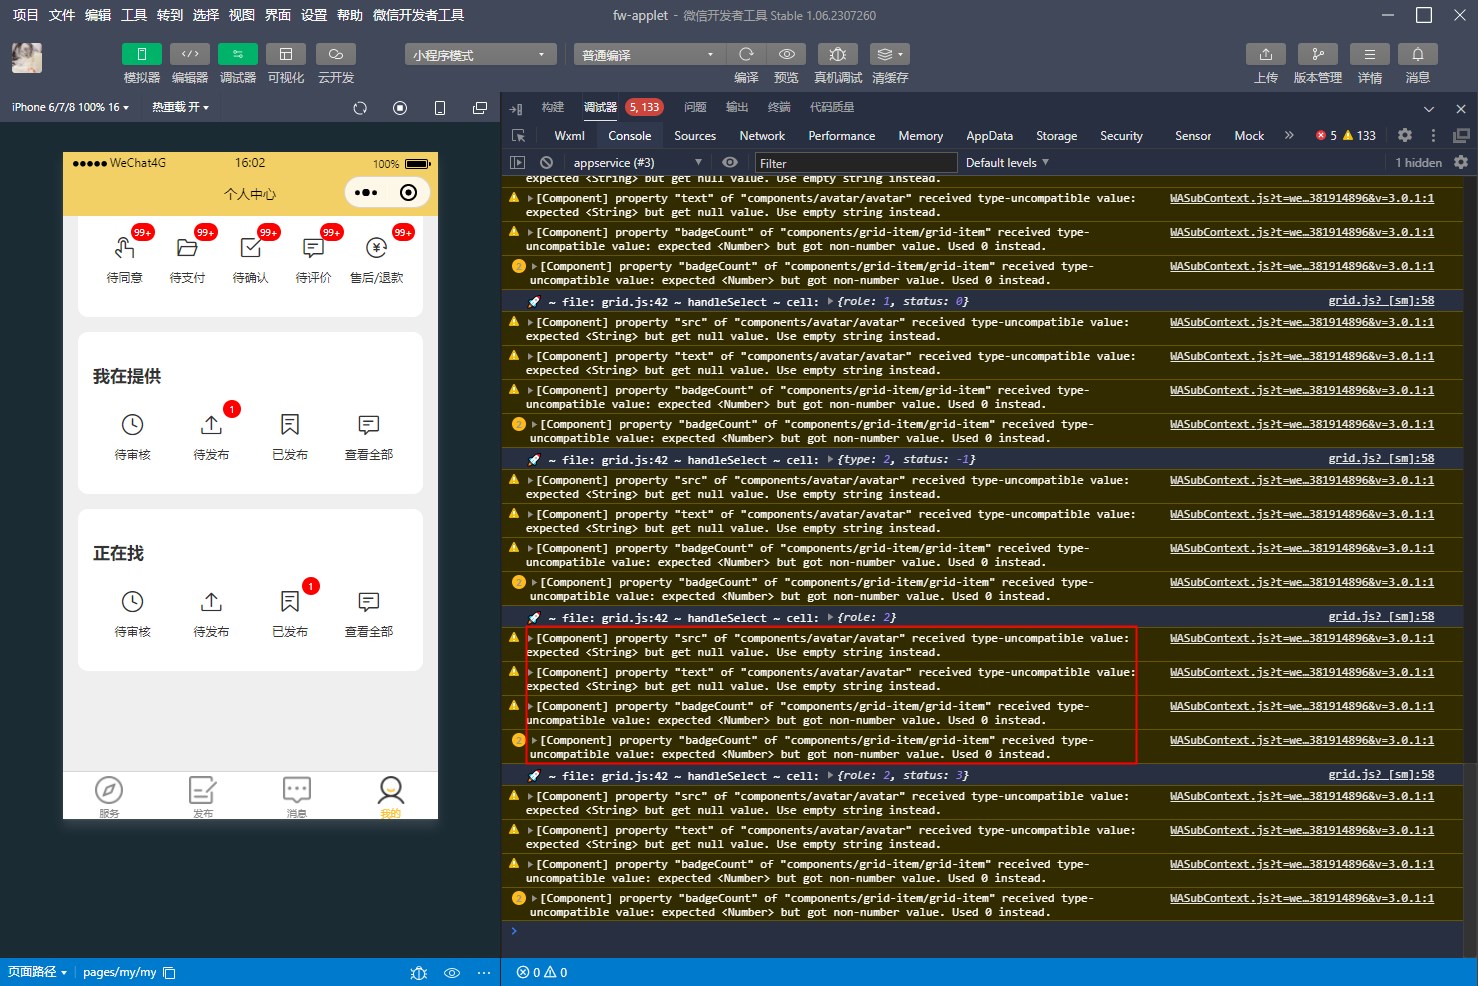This screenshot has width=1478, height=986.
Task: Toggle the 编辑器 editor panel button
Action: 189,54
